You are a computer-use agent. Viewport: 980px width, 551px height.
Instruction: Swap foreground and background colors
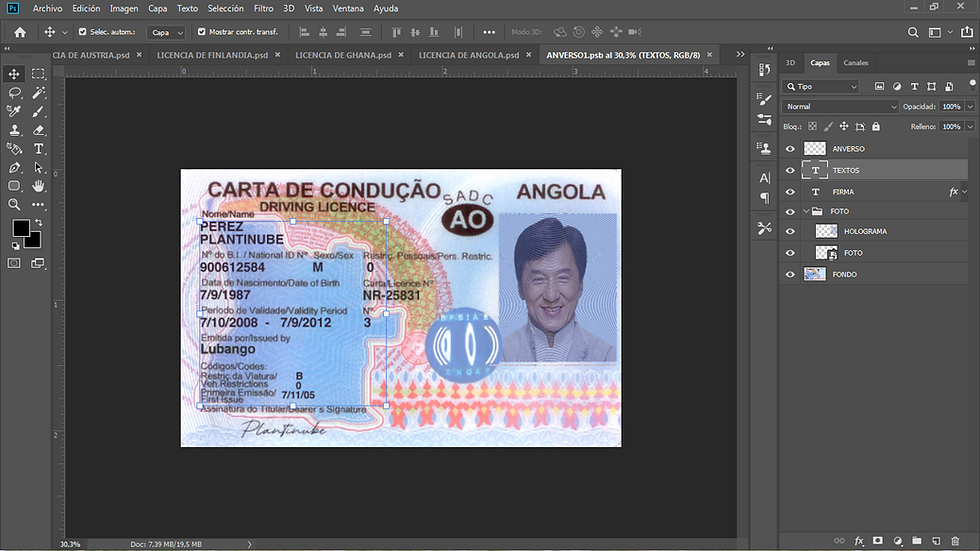(39, 222)
